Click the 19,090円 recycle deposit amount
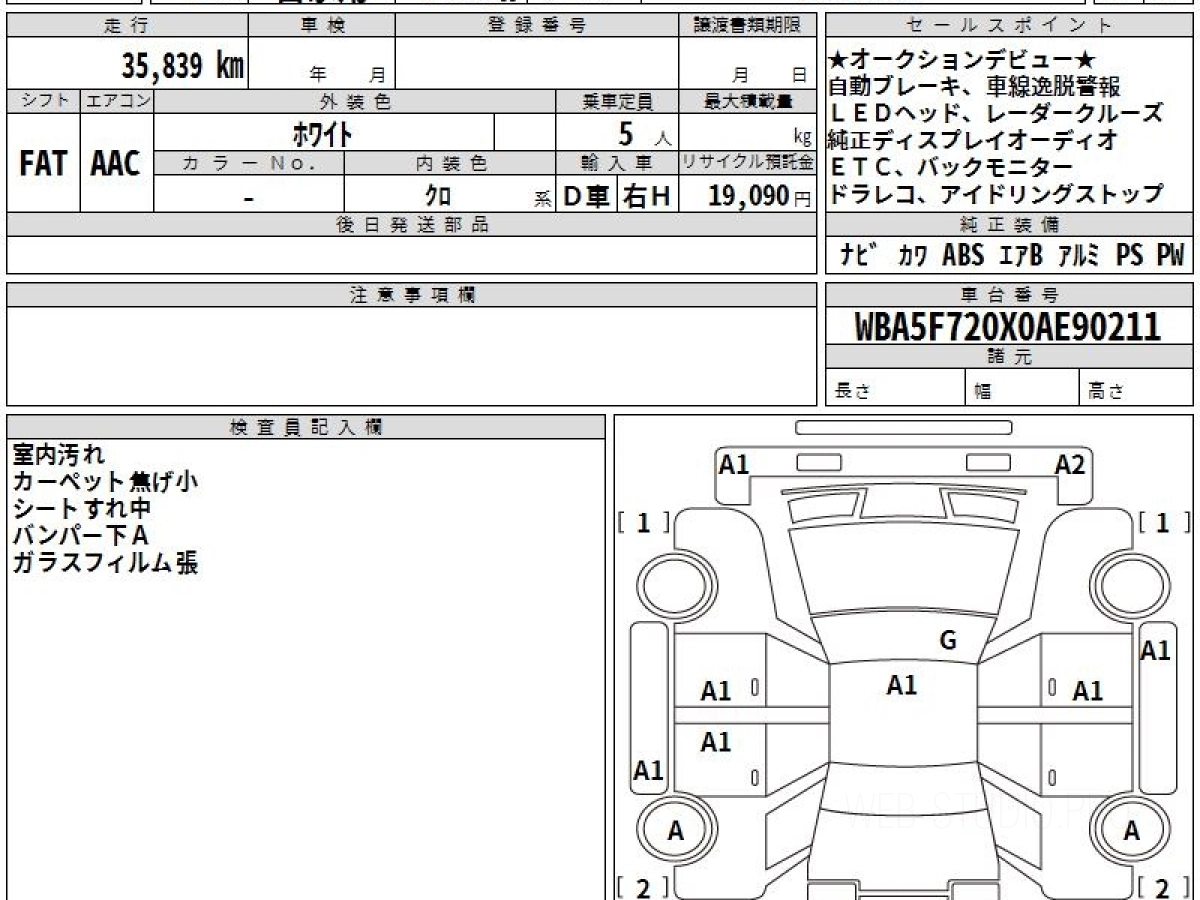The image size is (1200, 900). click(x=748, y=197)
